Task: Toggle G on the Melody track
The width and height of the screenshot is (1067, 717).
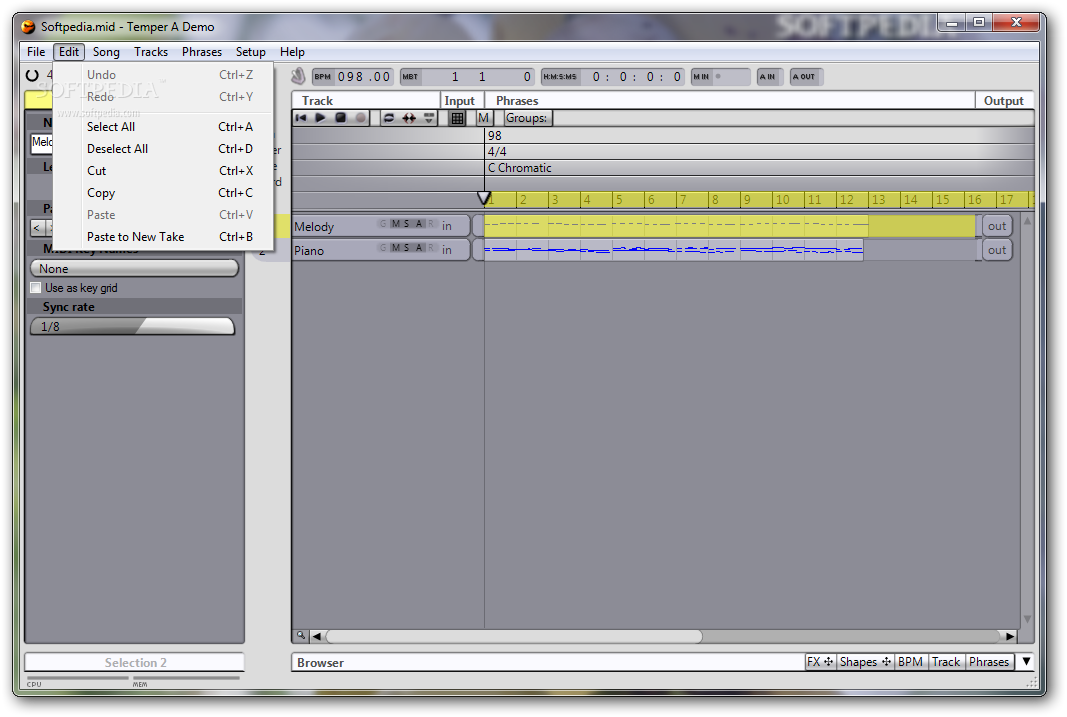Action: tap(383, 224)
